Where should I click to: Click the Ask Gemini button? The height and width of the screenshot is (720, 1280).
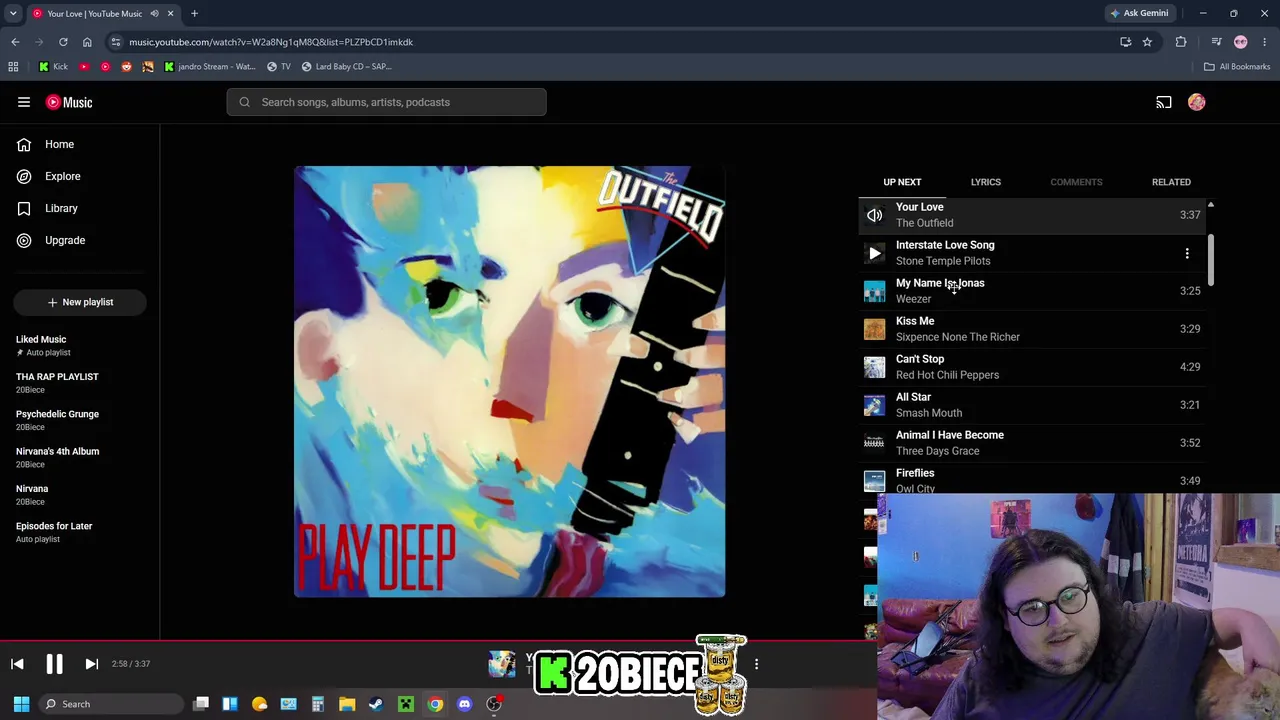coord(1139,13)
